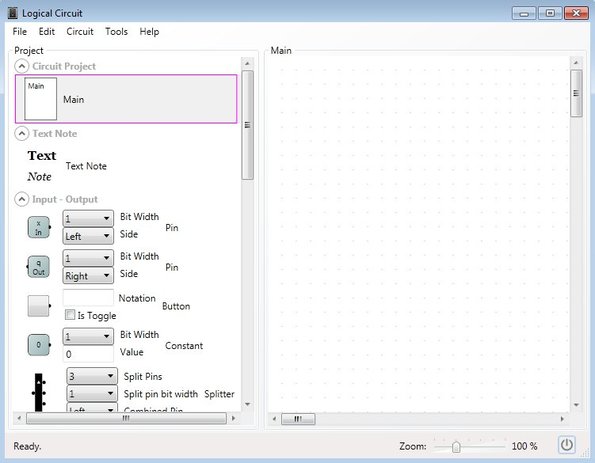Image resolution: width=595 pixels, height=463 pixels.
Task: Click Main canvas scroll left arrow
Action: [x=274, y=419]
